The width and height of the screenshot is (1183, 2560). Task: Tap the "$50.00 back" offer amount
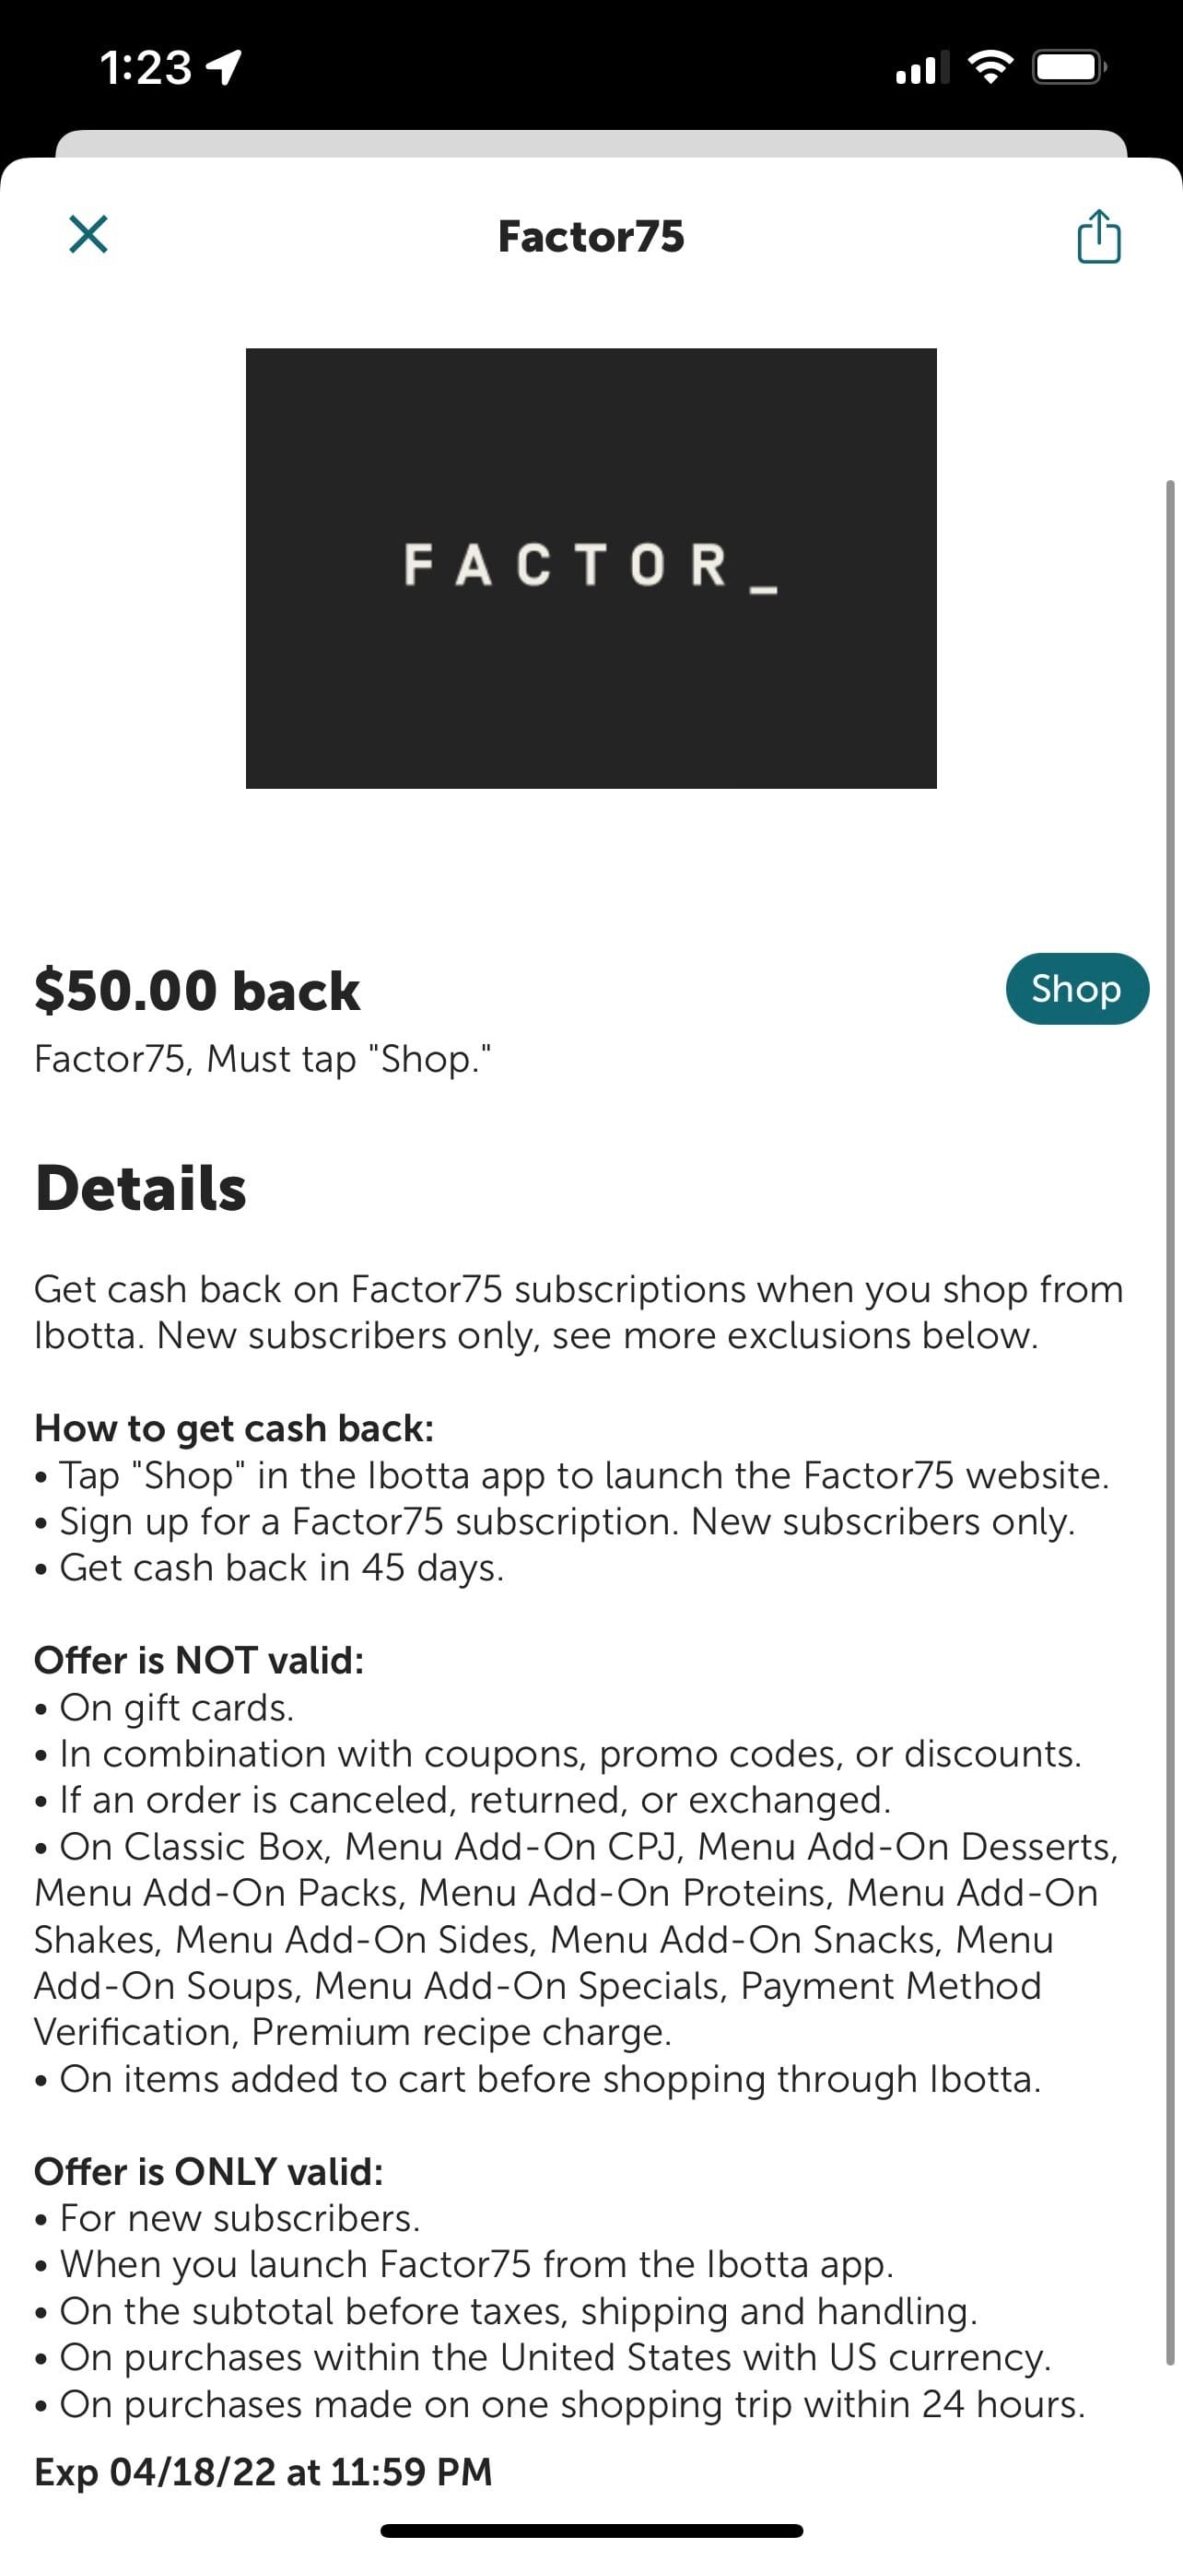click(197, 991)
